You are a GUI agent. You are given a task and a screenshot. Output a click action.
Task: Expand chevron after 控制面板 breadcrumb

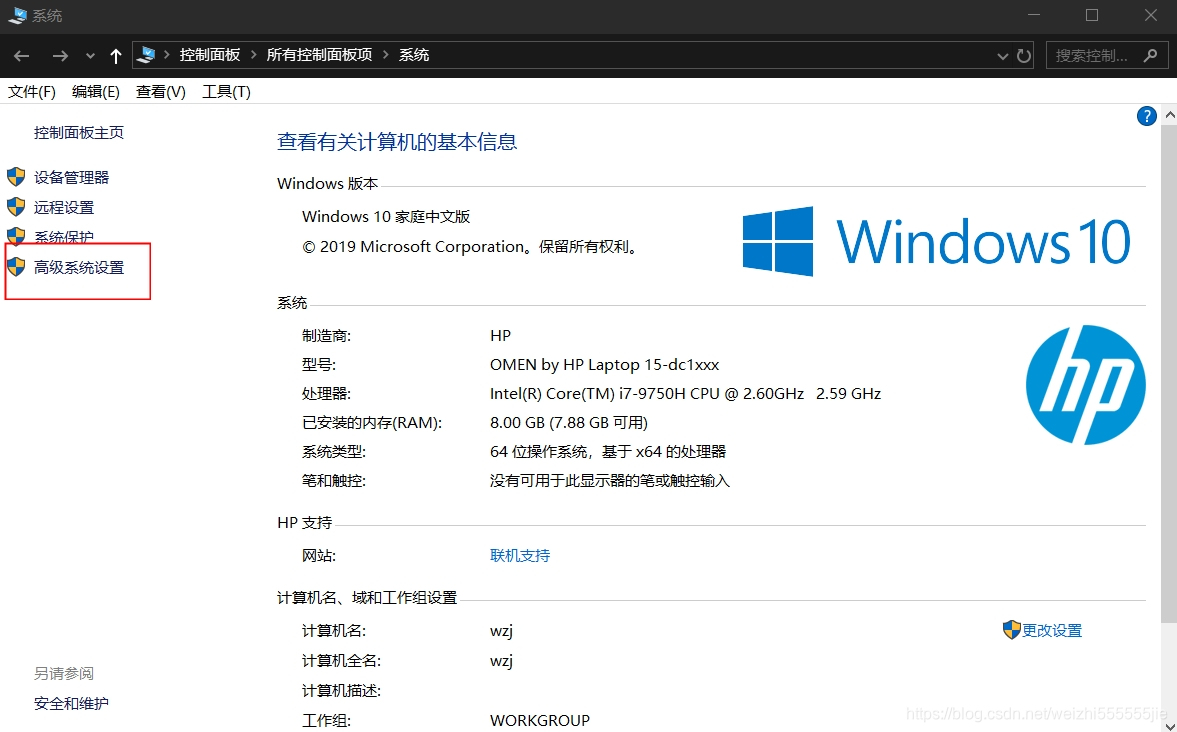tap(254, 55)
